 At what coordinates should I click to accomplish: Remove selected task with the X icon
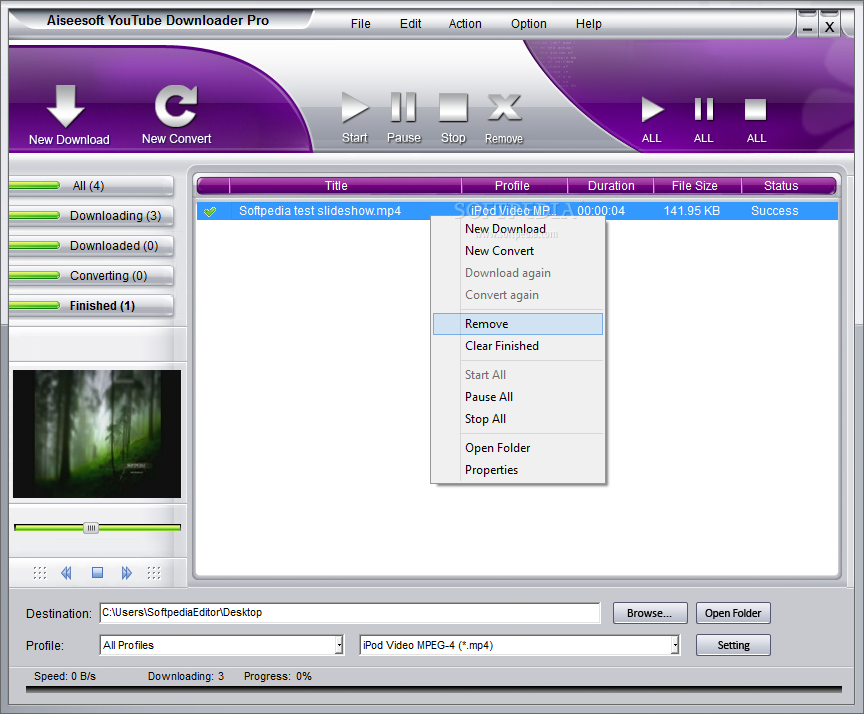[504, 107]
